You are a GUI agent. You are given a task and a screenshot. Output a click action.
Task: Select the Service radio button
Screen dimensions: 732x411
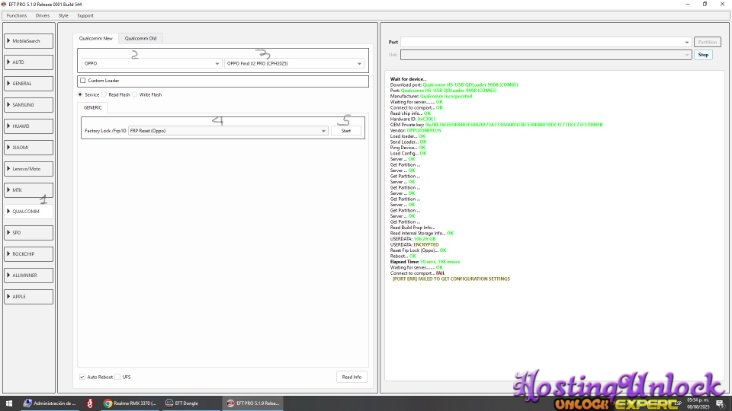[x=80, y=95]
